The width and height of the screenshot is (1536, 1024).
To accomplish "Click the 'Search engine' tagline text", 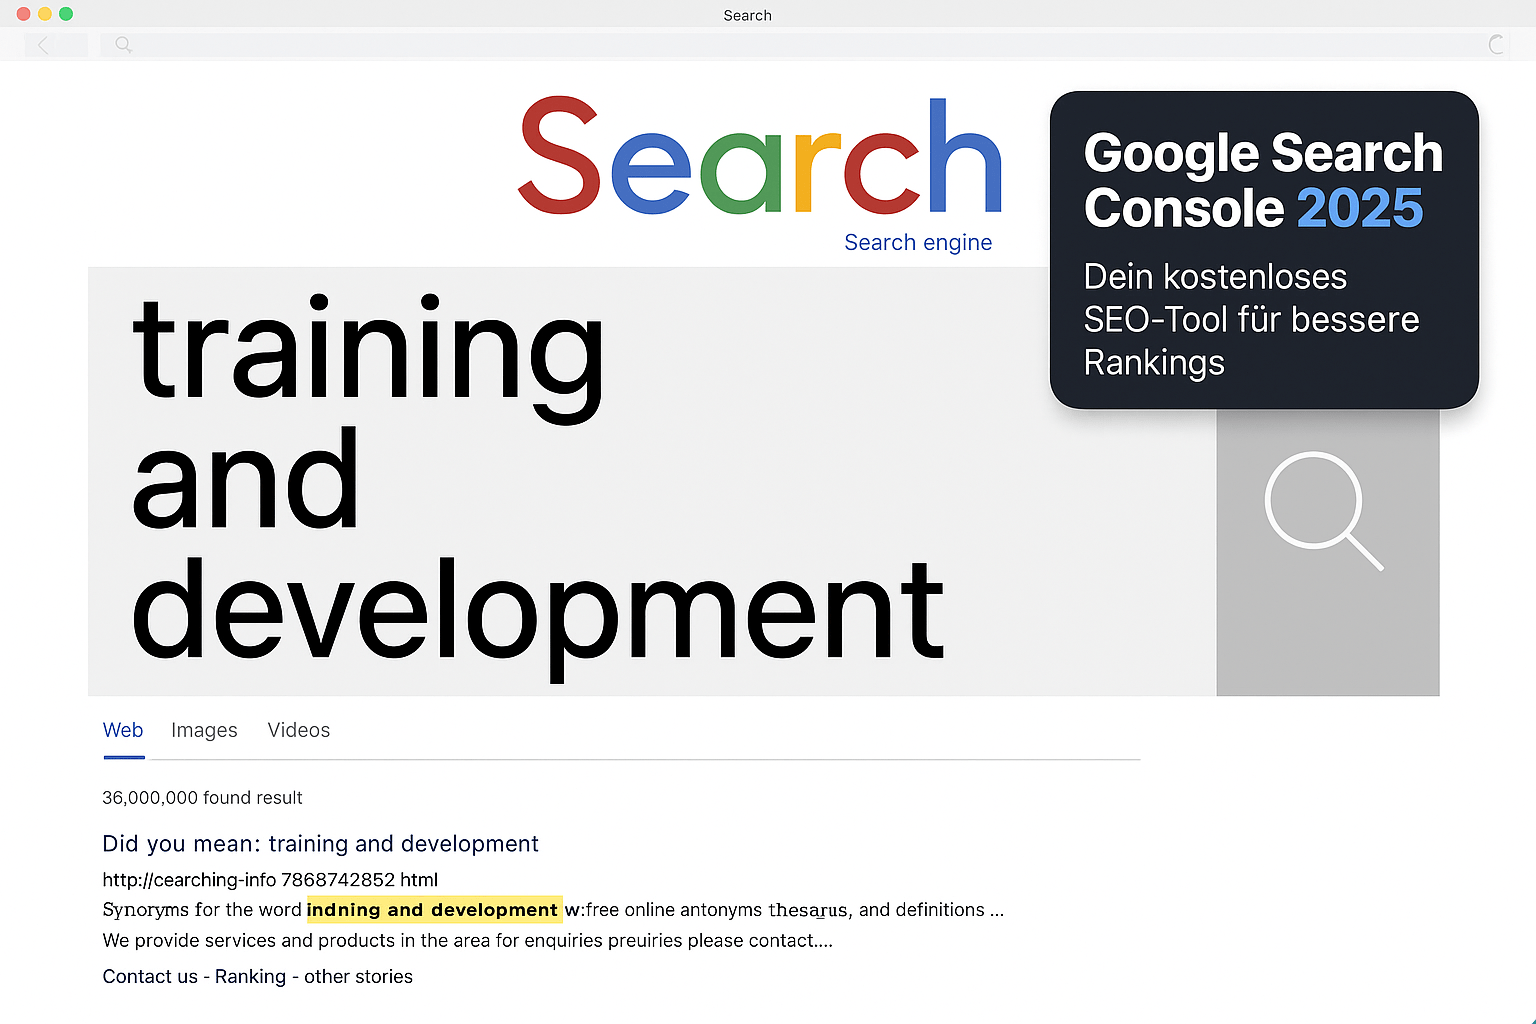I will (x=918, y=242).
